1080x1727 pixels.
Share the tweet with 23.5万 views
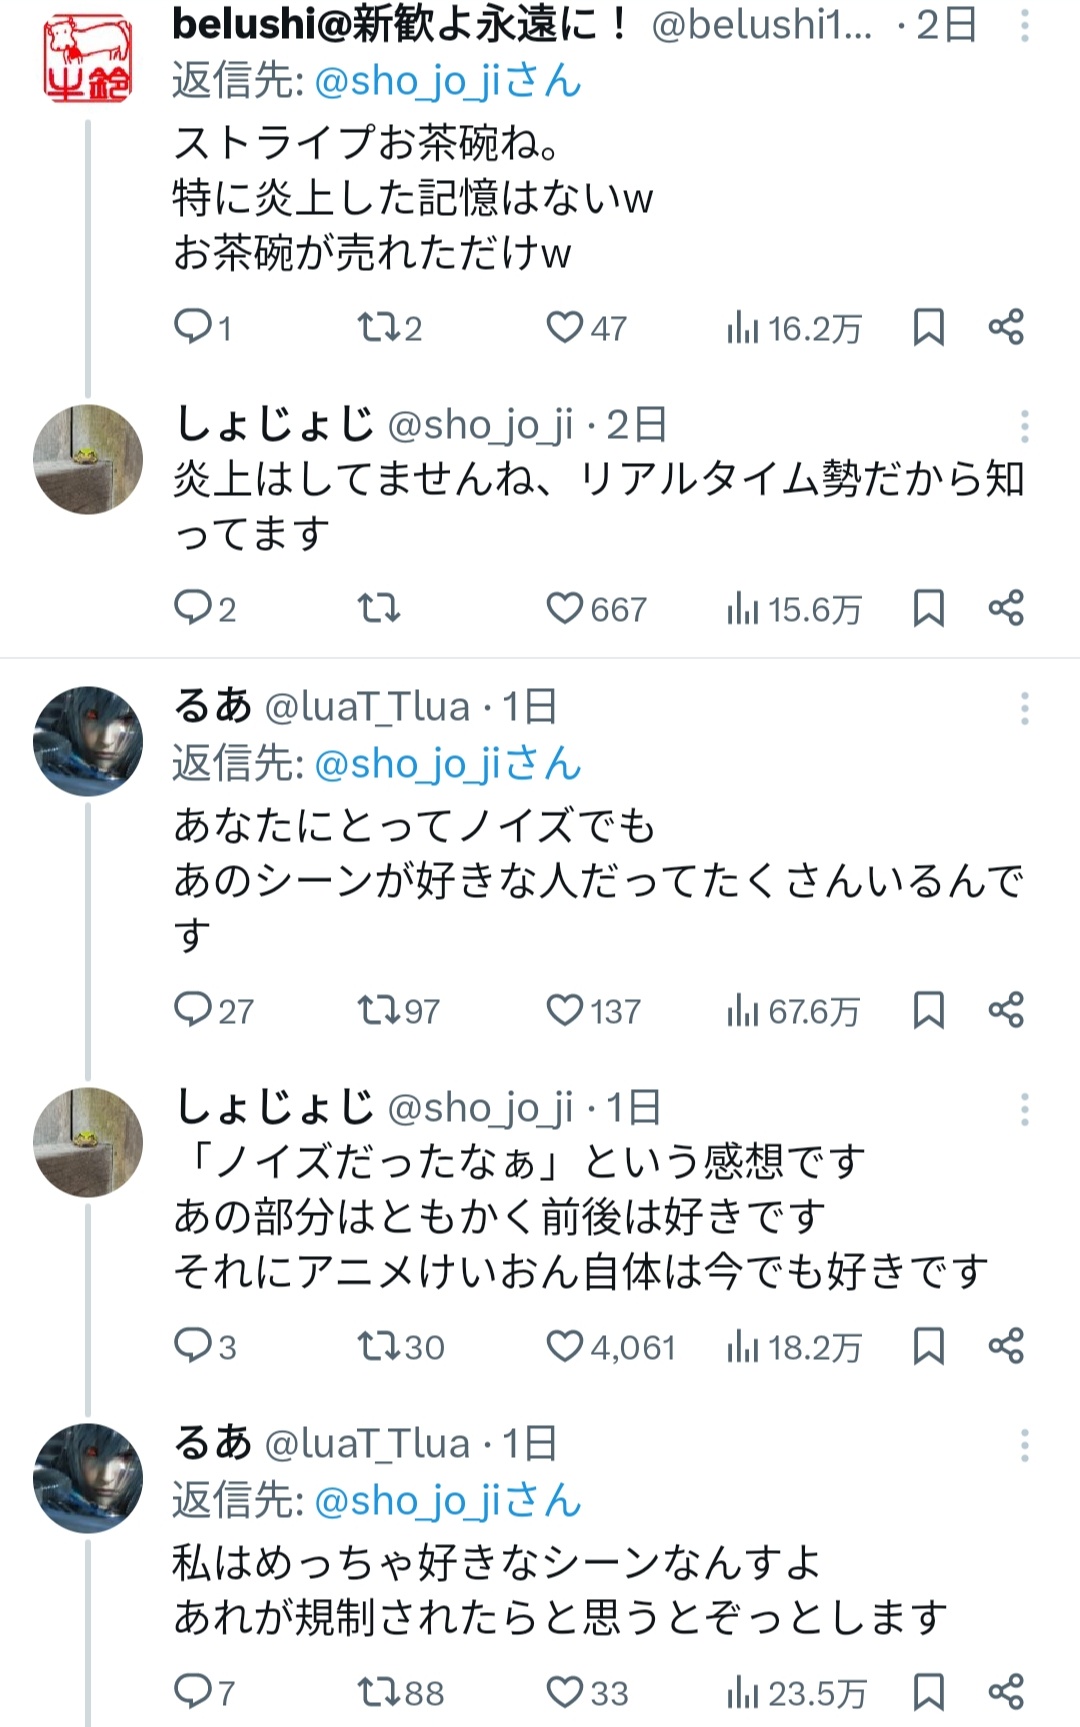(1006, 1692)
